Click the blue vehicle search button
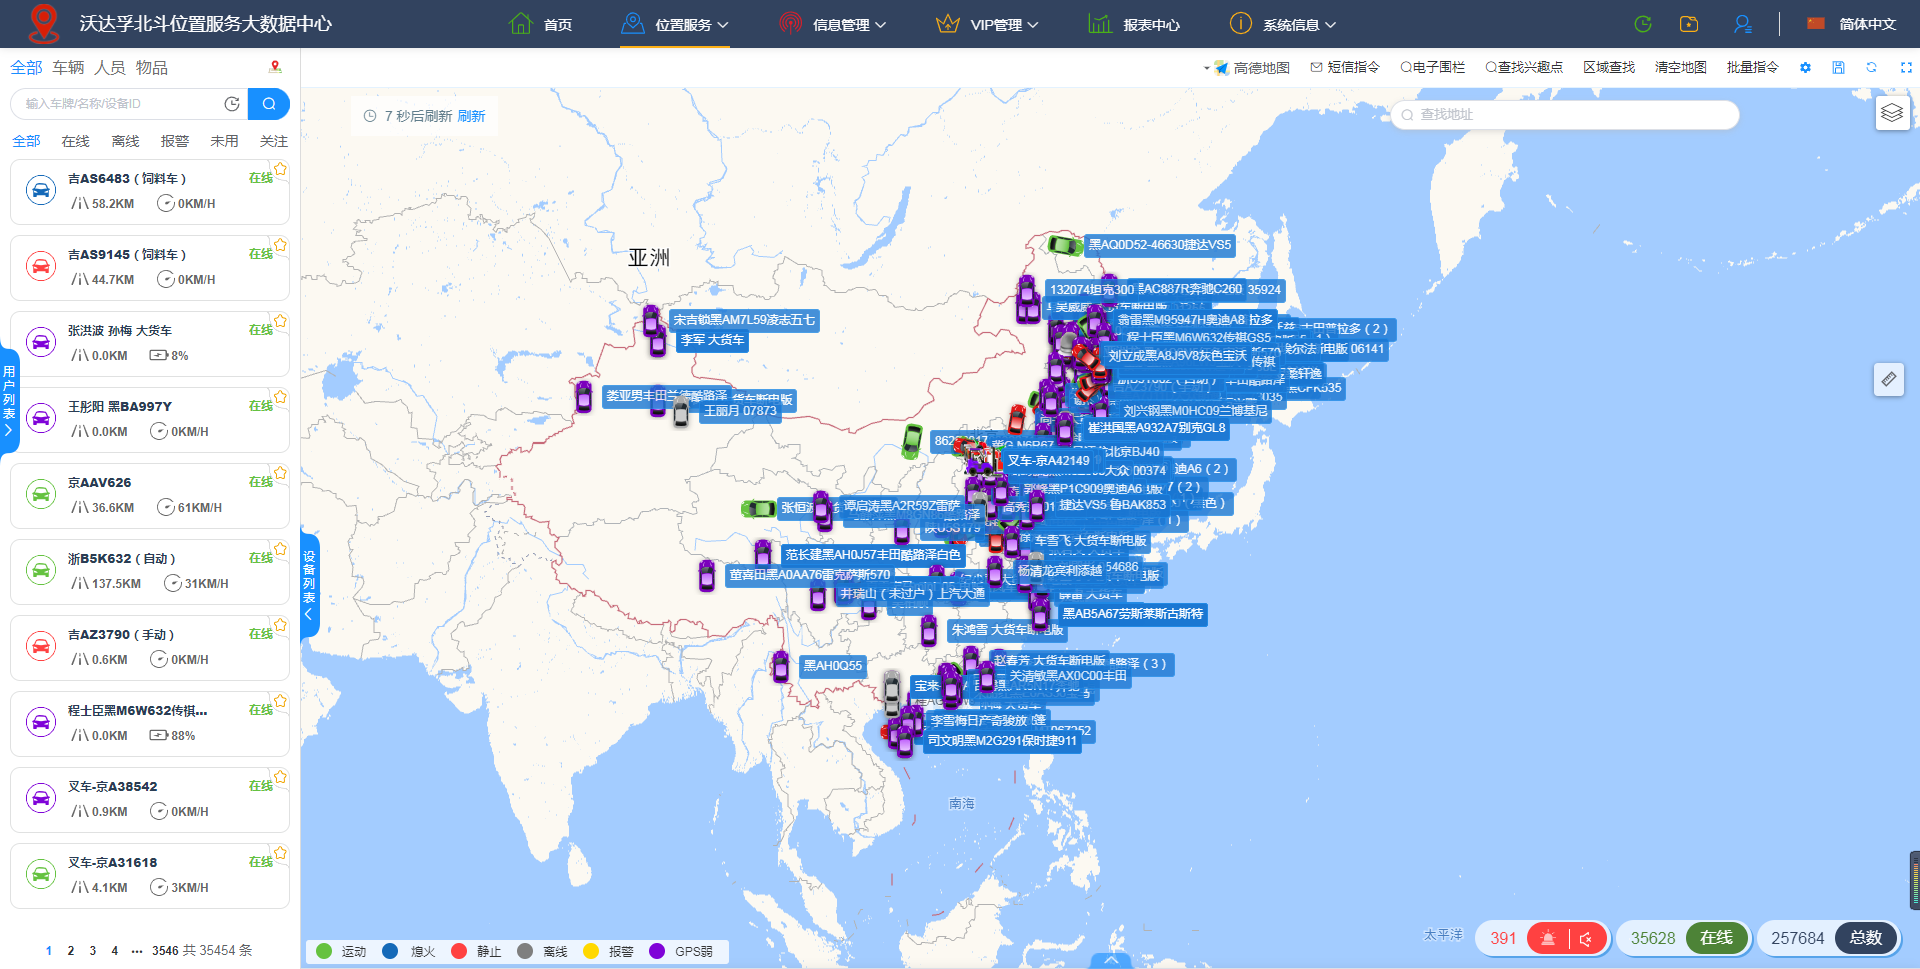 pyautogui.click(x=268, y=104)
